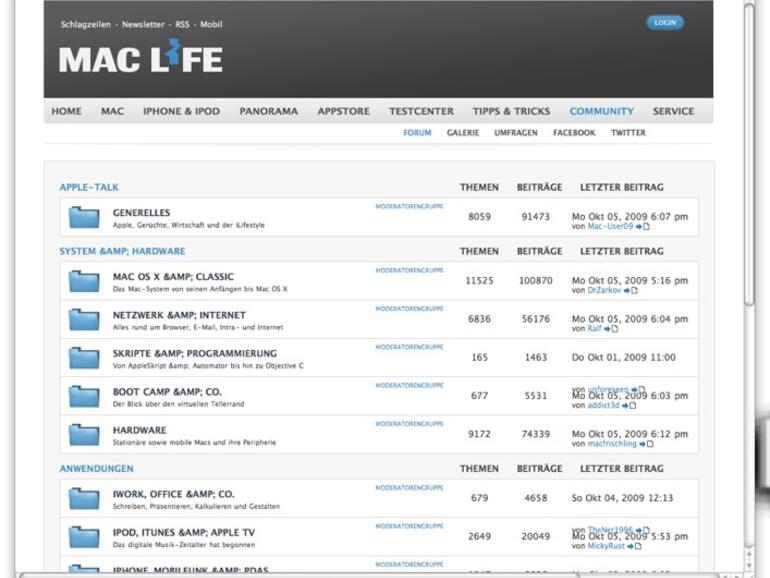Open the Testcenter menu item

(x=421, y=111)
